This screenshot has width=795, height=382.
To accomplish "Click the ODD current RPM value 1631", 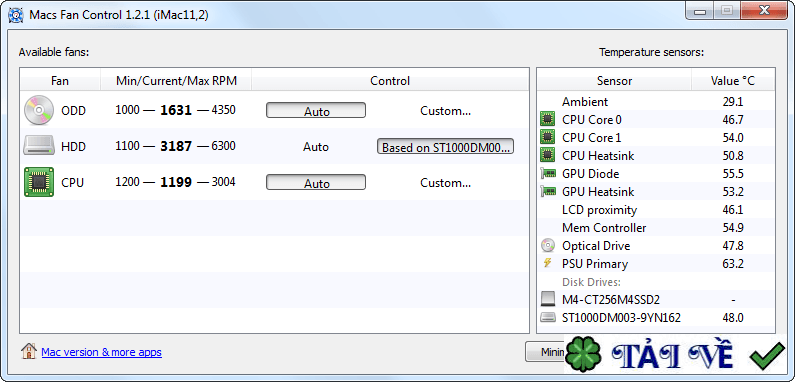I will click(176, 110).
